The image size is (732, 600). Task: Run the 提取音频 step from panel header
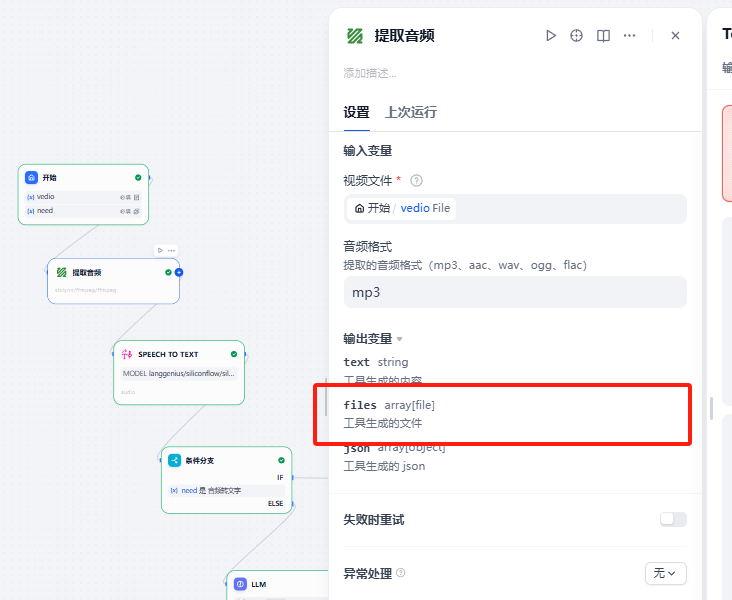point(551,35)
